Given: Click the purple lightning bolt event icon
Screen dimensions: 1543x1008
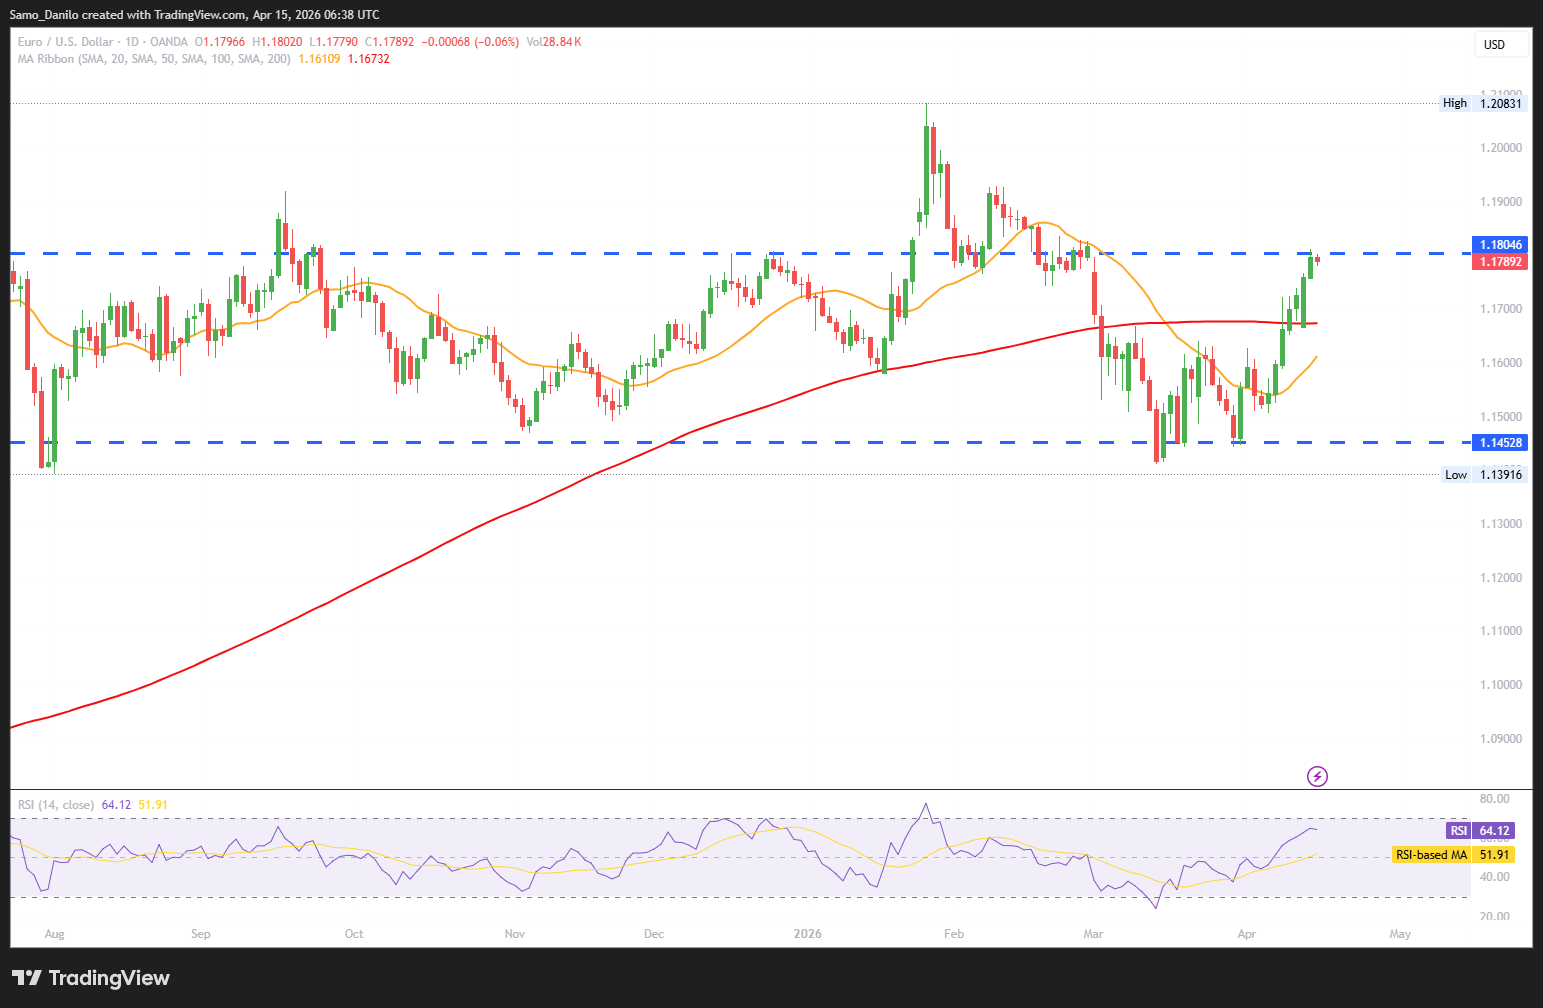Looking at the screenshot, I should click(x=1317, y=776).
